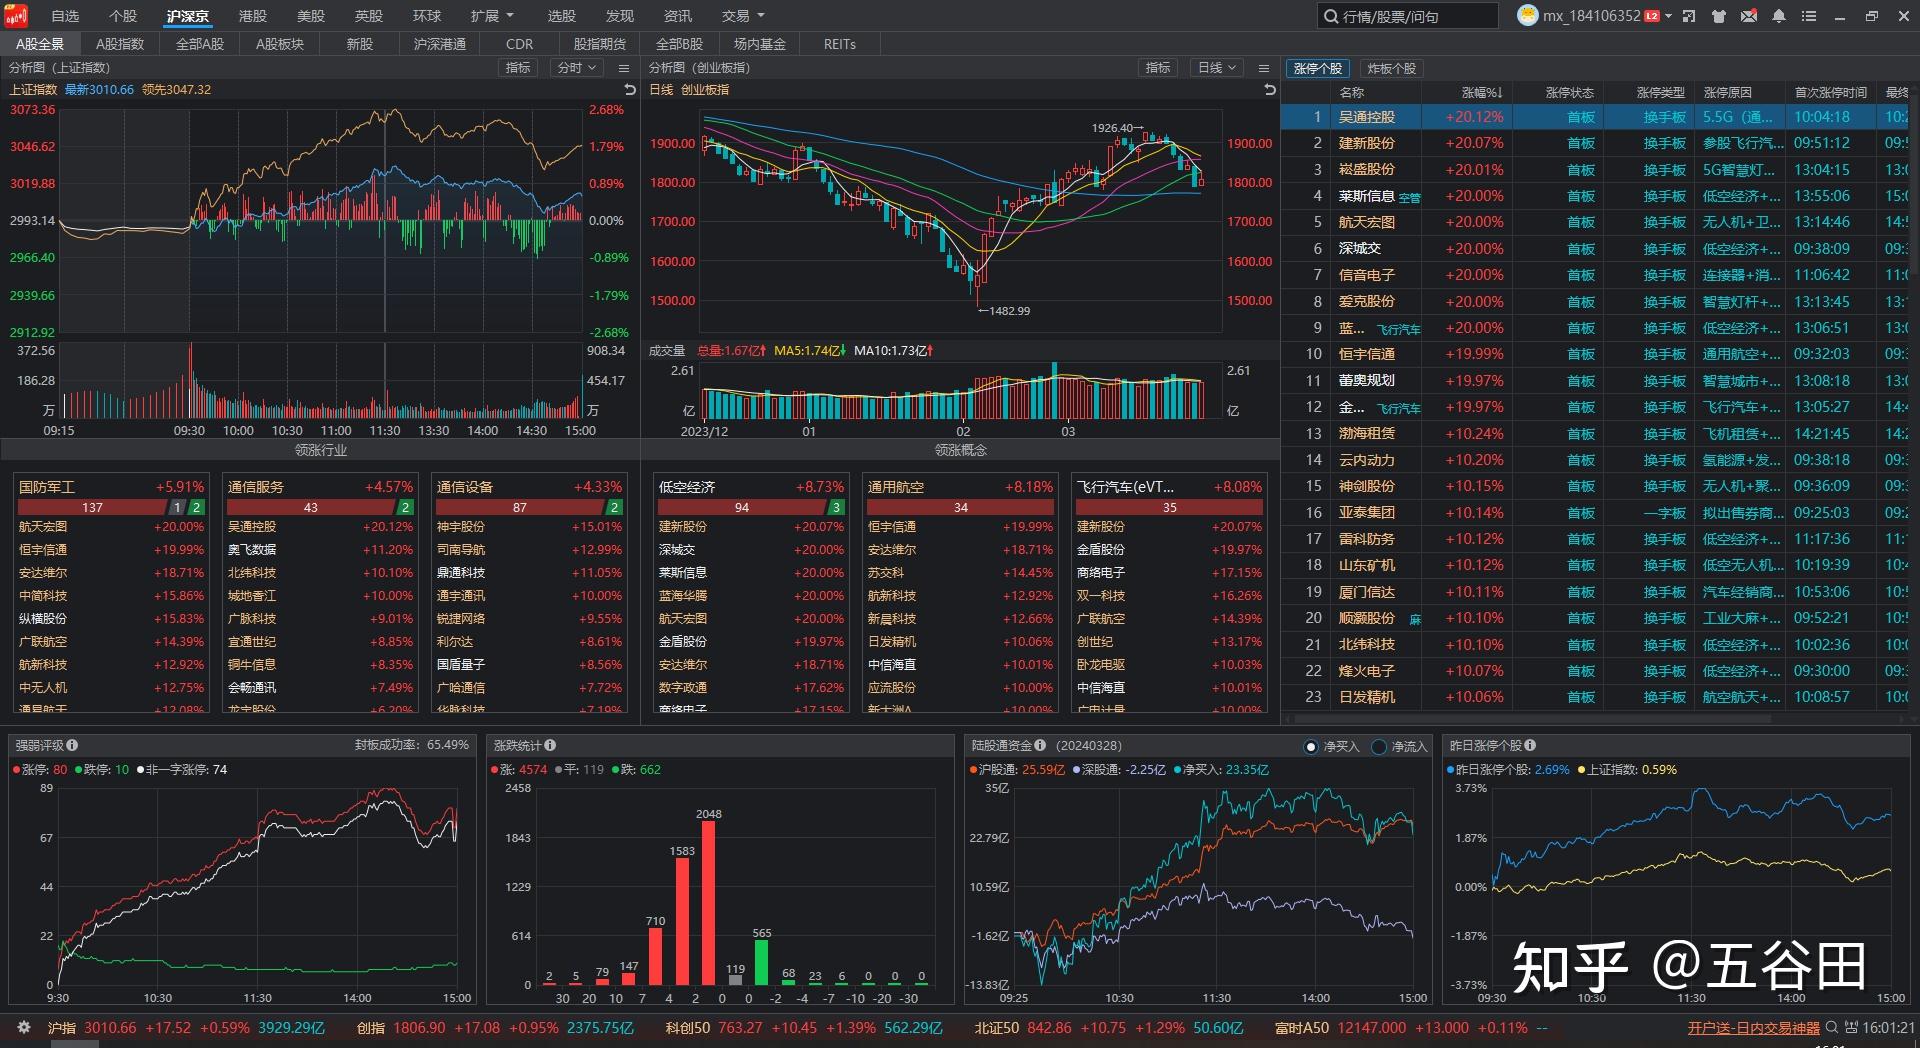Screen dimensions: 1920x1048
Task: Click the 行情/股票/问句 search field
Action: (x=1408, y=17)
